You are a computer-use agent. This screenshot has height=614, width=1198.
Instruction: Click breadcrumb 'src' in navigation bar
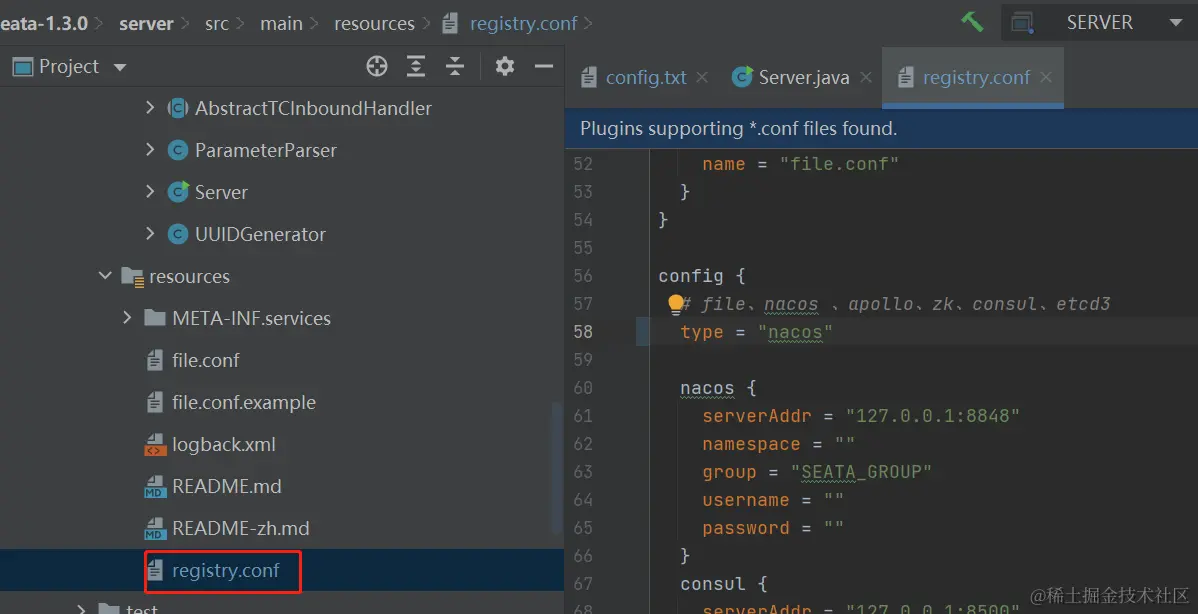point(216,24)
